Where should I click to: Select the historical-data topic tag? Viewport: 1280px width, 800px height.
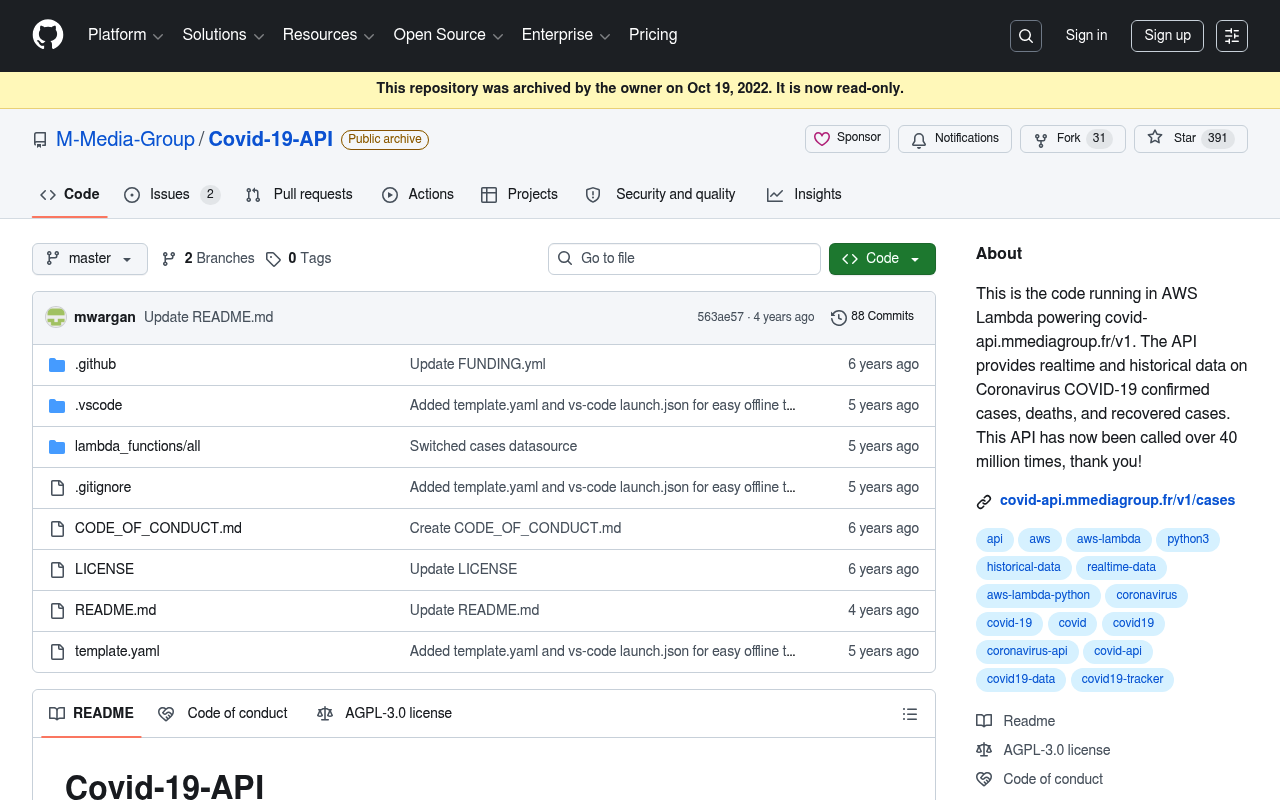pyautogui.click(x=1024, y=568)
